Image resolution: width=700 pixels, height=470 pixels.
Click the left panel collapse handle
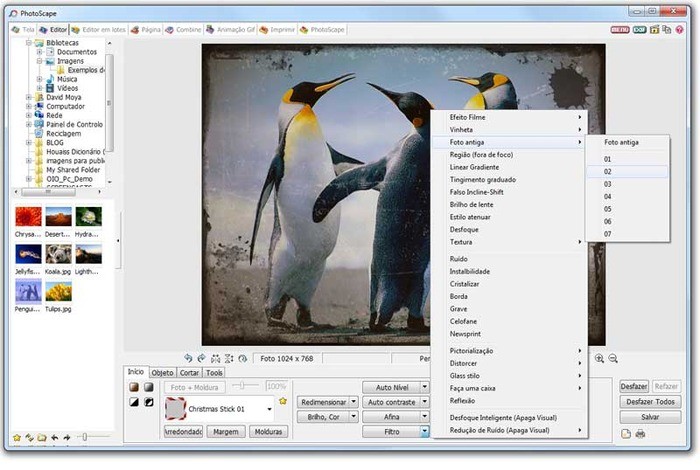[118, 241]
